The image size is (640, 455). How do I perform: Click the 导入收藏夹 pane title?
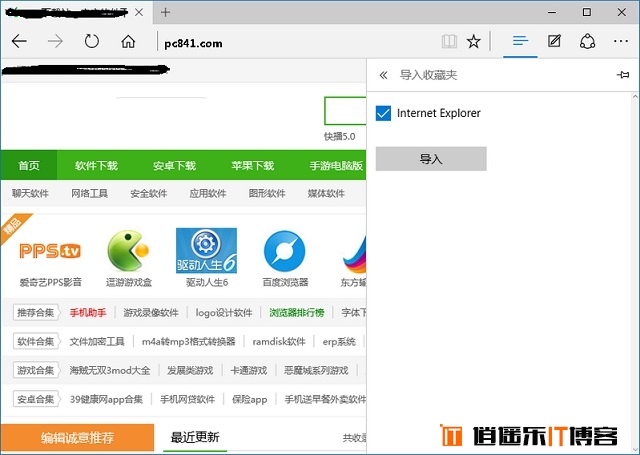coord(428,75)
